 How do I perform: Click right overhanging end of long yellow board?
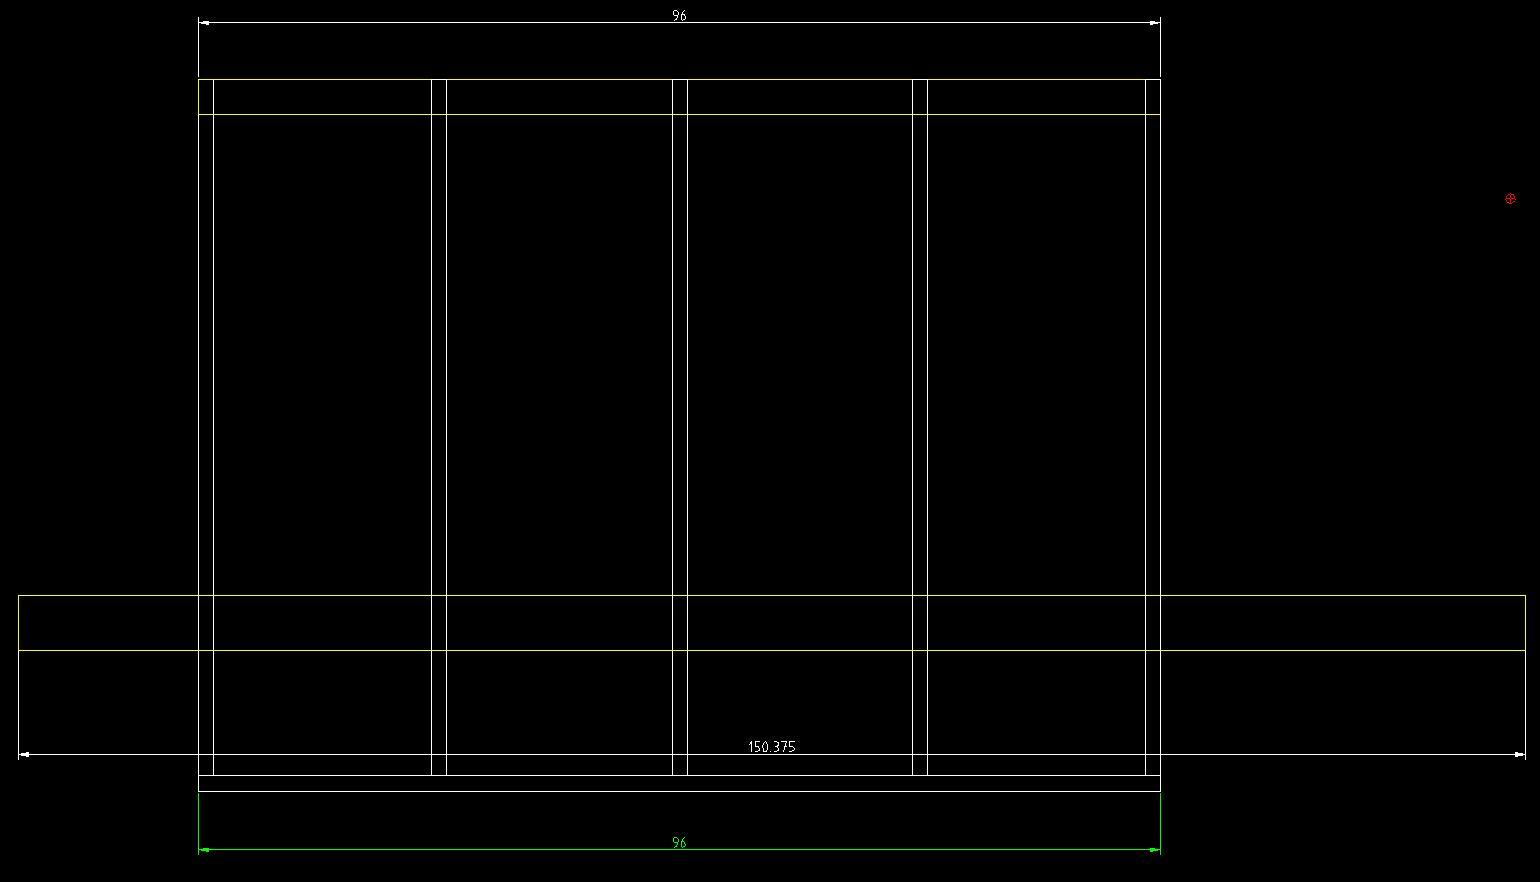pyautogui.click(x=1342, y=623)
